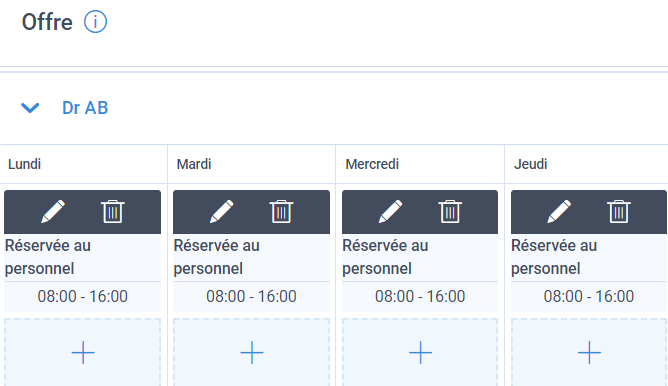Edit Mercredi slot with the pencil icon
Viewport: 668px width, 386px height.
click(390, 211)
